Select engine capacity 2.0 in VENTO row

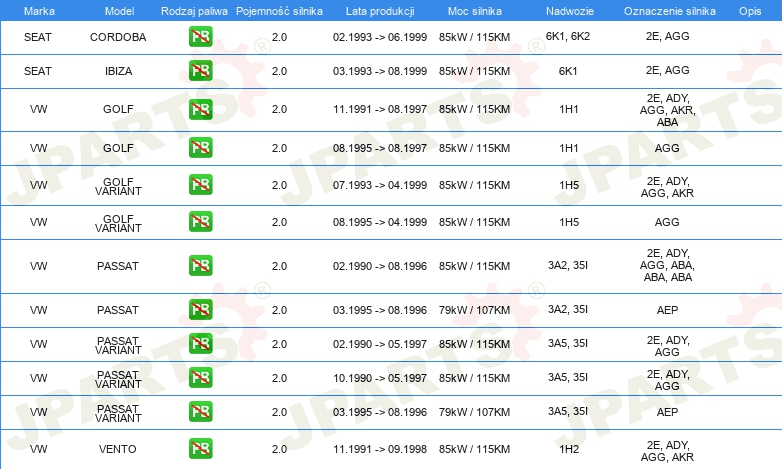pos(279,449)
